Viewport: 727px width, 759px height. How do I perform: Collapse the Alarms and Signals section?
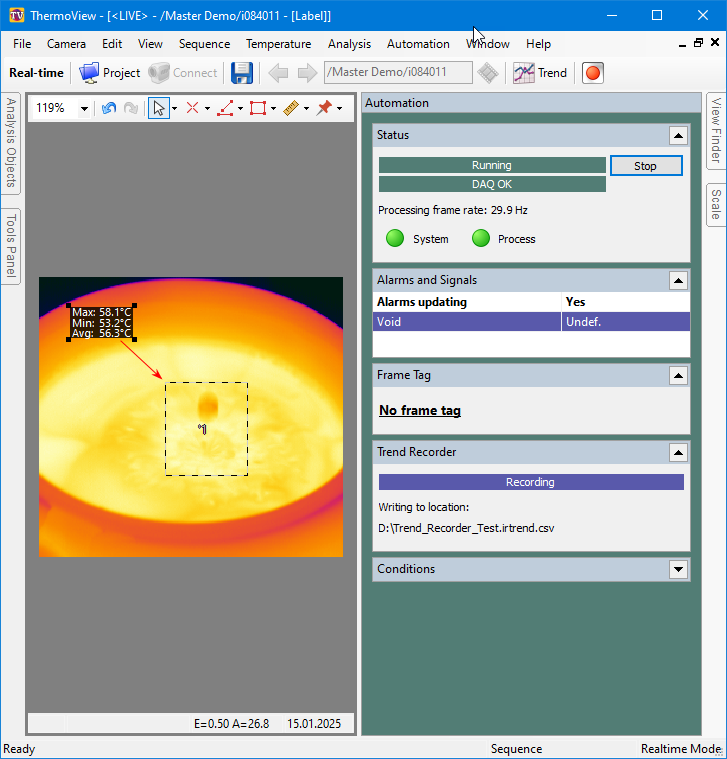678,280
